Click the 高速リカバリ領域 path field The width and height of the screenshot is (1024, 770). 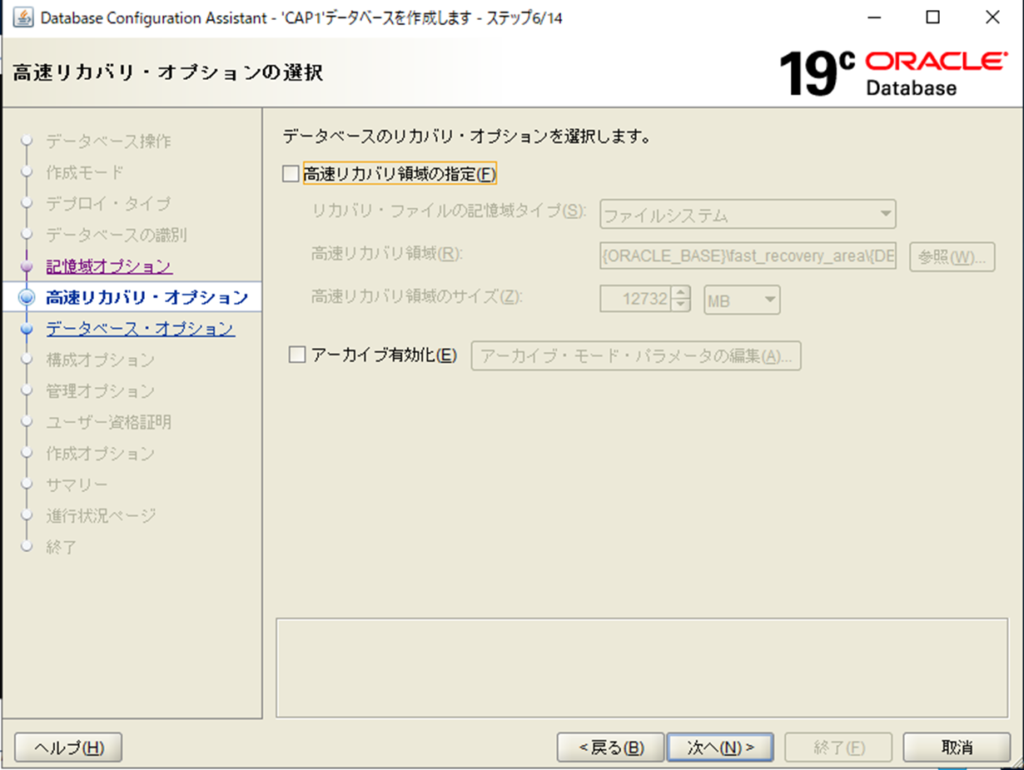coord(748,256)
